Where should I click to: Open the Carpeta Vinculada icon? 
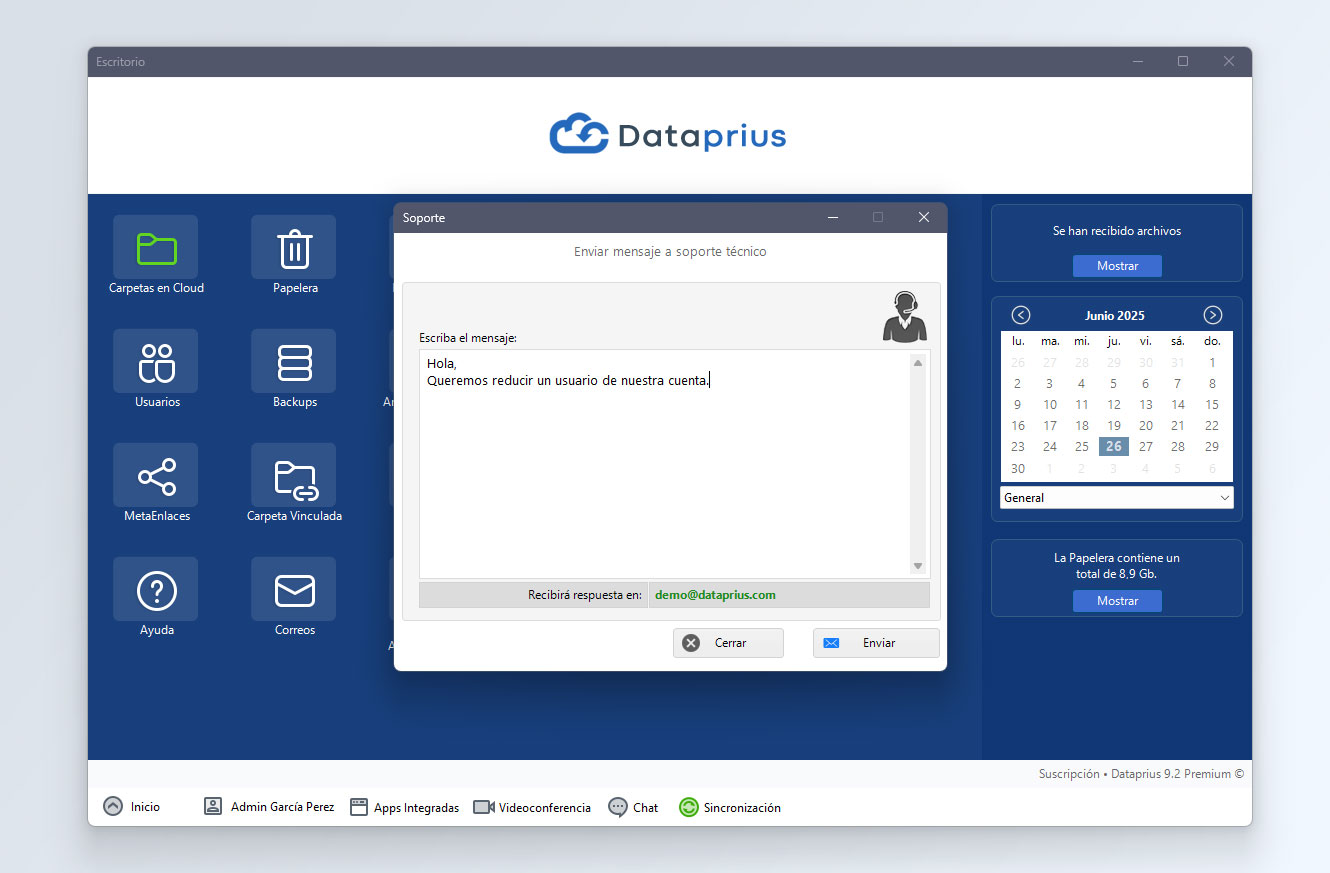tap(293, 475)
